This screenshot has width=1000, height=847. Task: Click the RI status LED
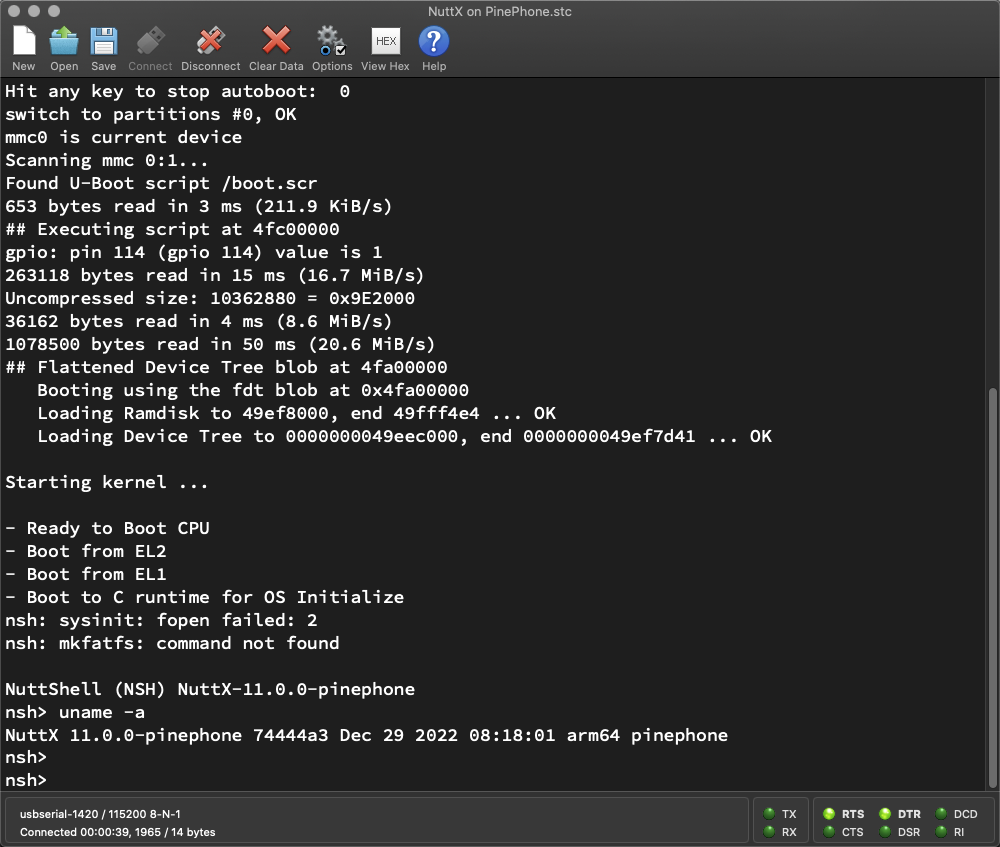pyautogui.click(x=942, y=832)
